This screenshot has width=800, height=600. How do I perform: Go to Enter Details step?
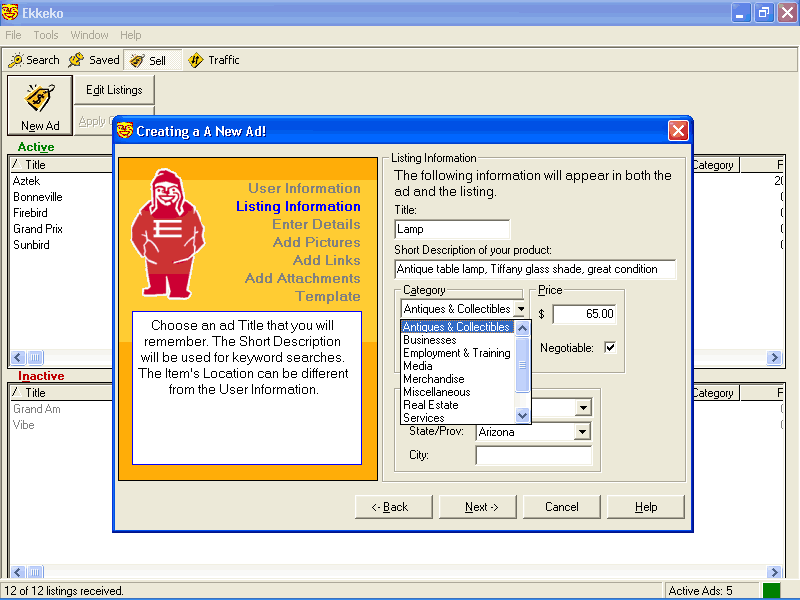coord(316,224)
